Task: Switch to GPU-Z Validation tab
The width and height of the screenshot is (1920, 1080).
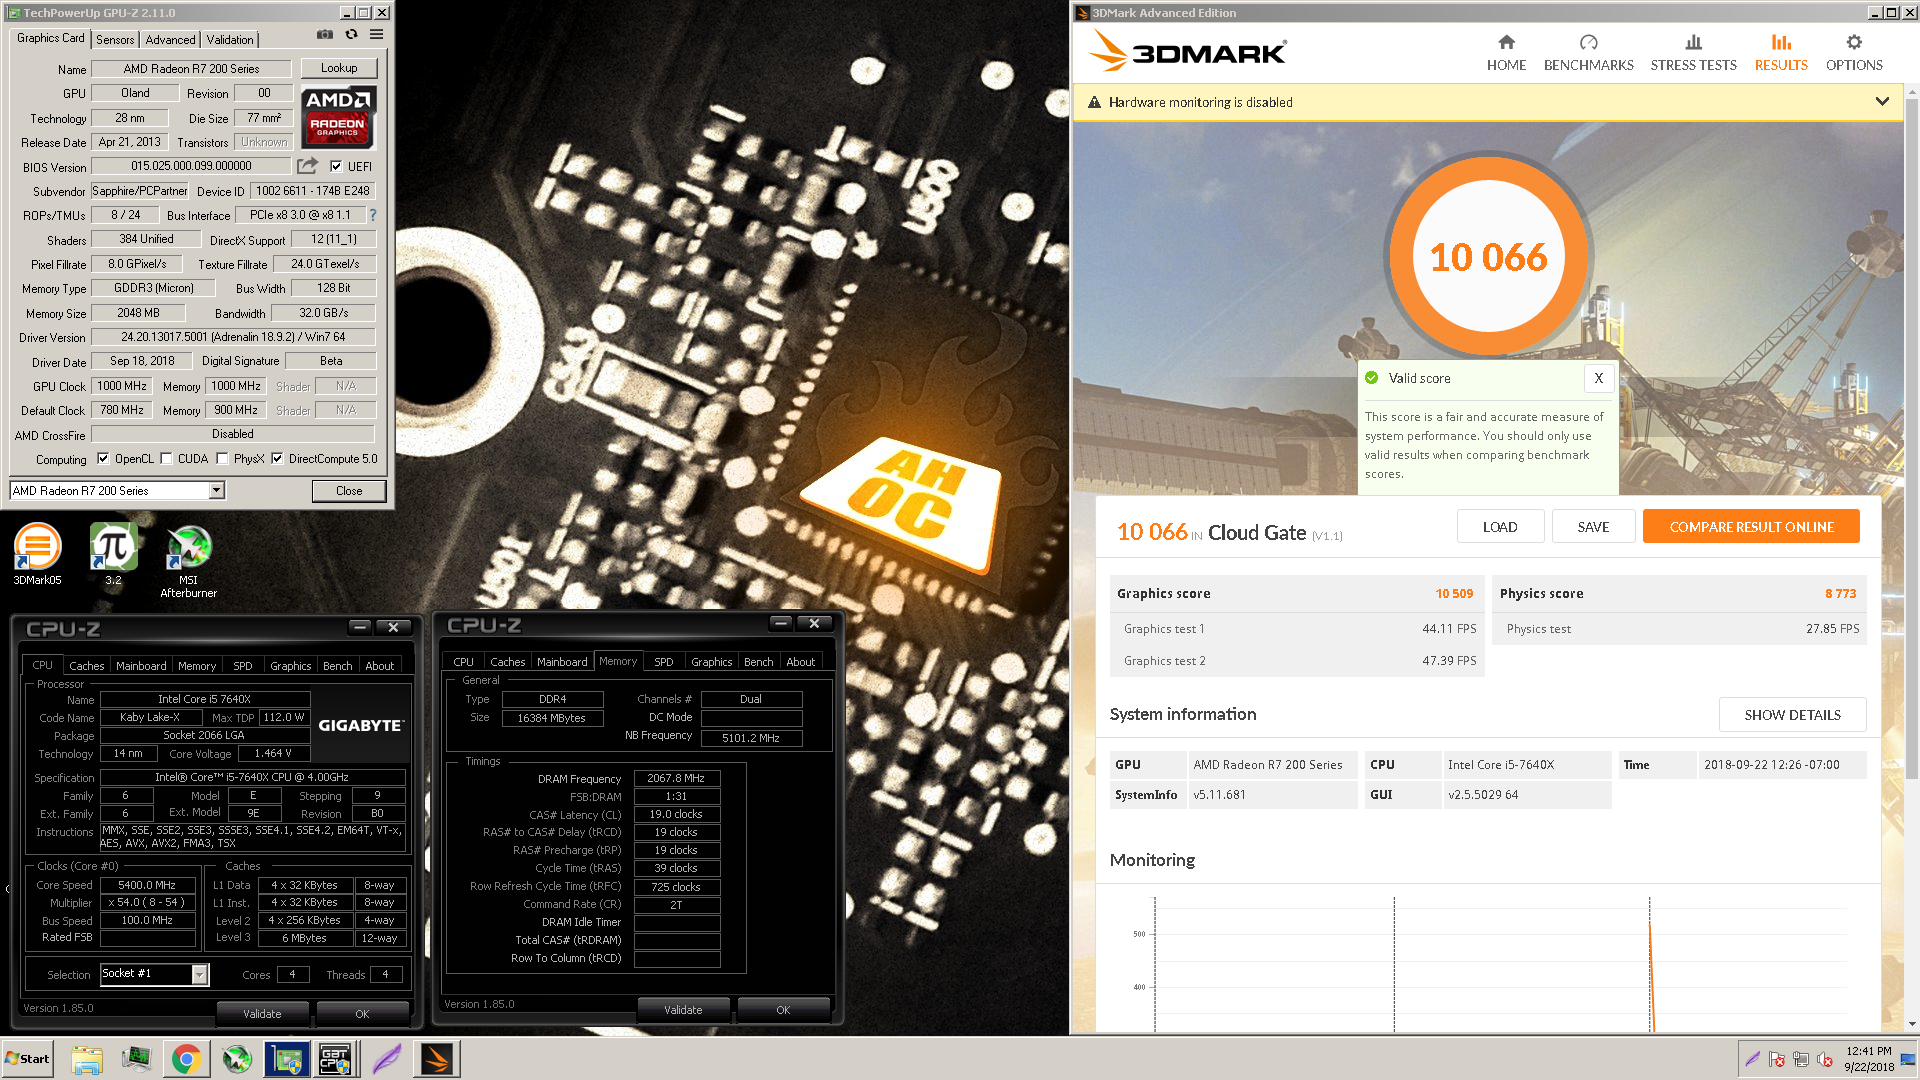Action: coord(230,40)
